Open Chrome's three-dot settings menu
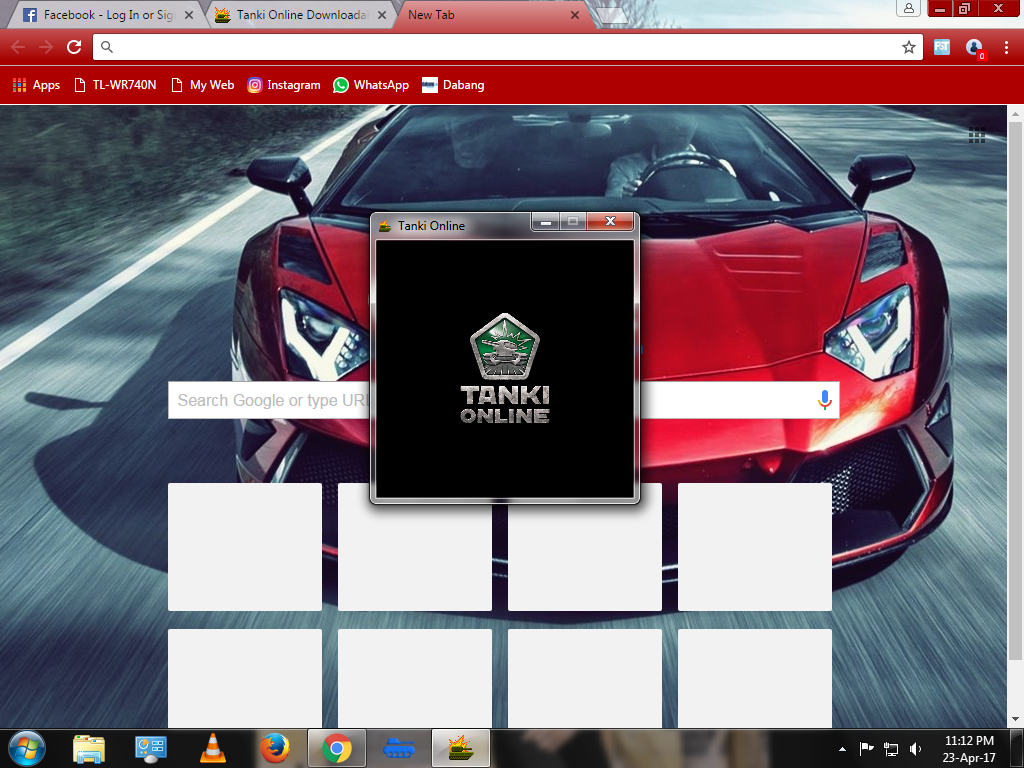1024x768 pixels. [x=1007, y=47]
